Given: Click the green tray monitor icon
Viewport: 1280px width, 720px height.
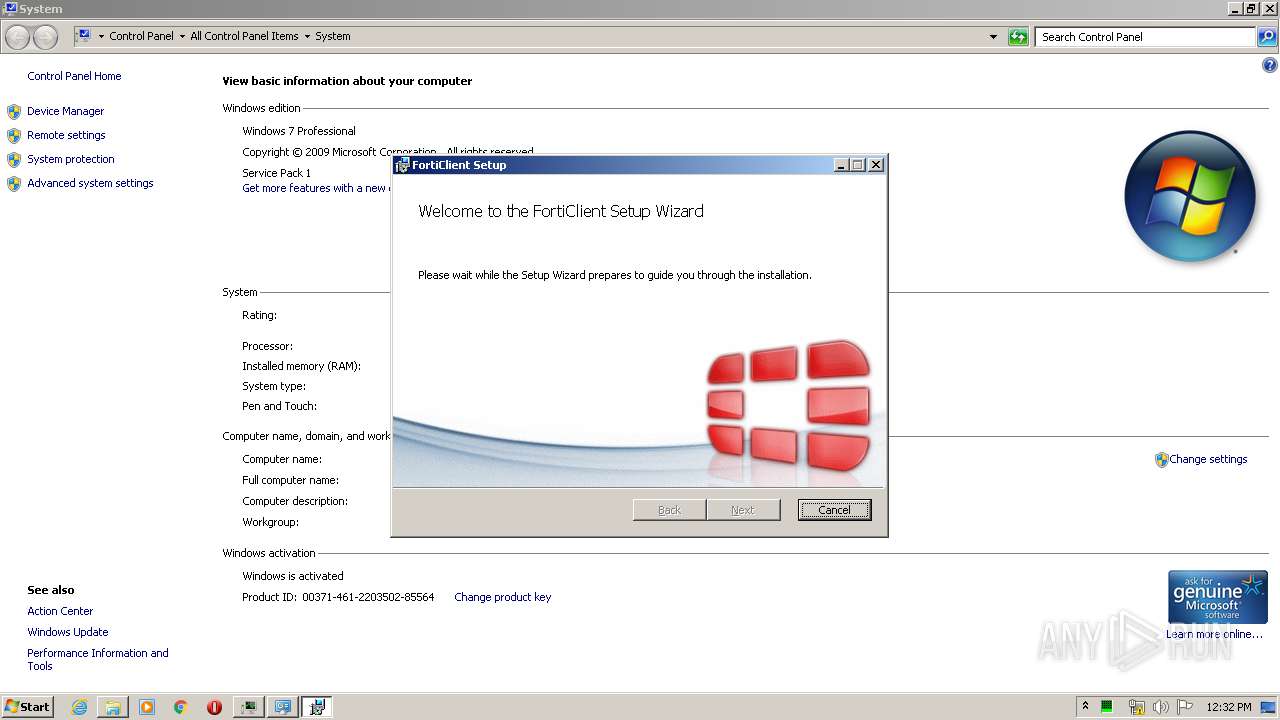Looking at the screenshot, I should click(x=1107, y=707).
